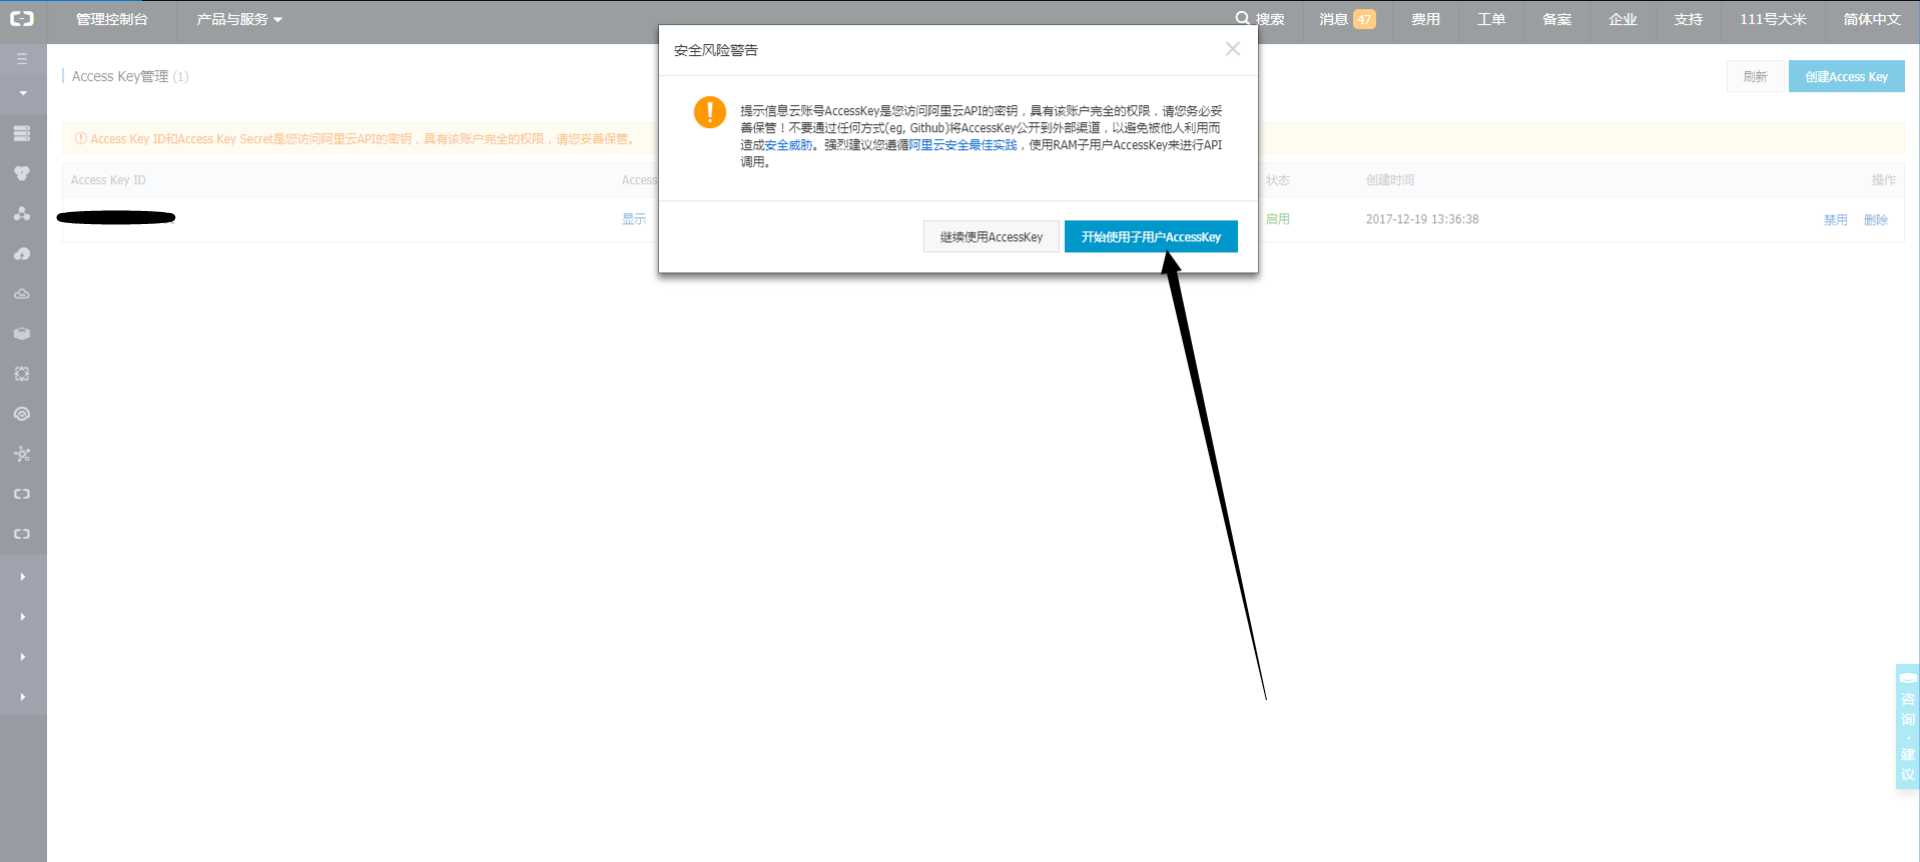Viewport: 1920px width, 862px height.
Task: Open the 费用 menu
Action: (x=1425, y=19)
